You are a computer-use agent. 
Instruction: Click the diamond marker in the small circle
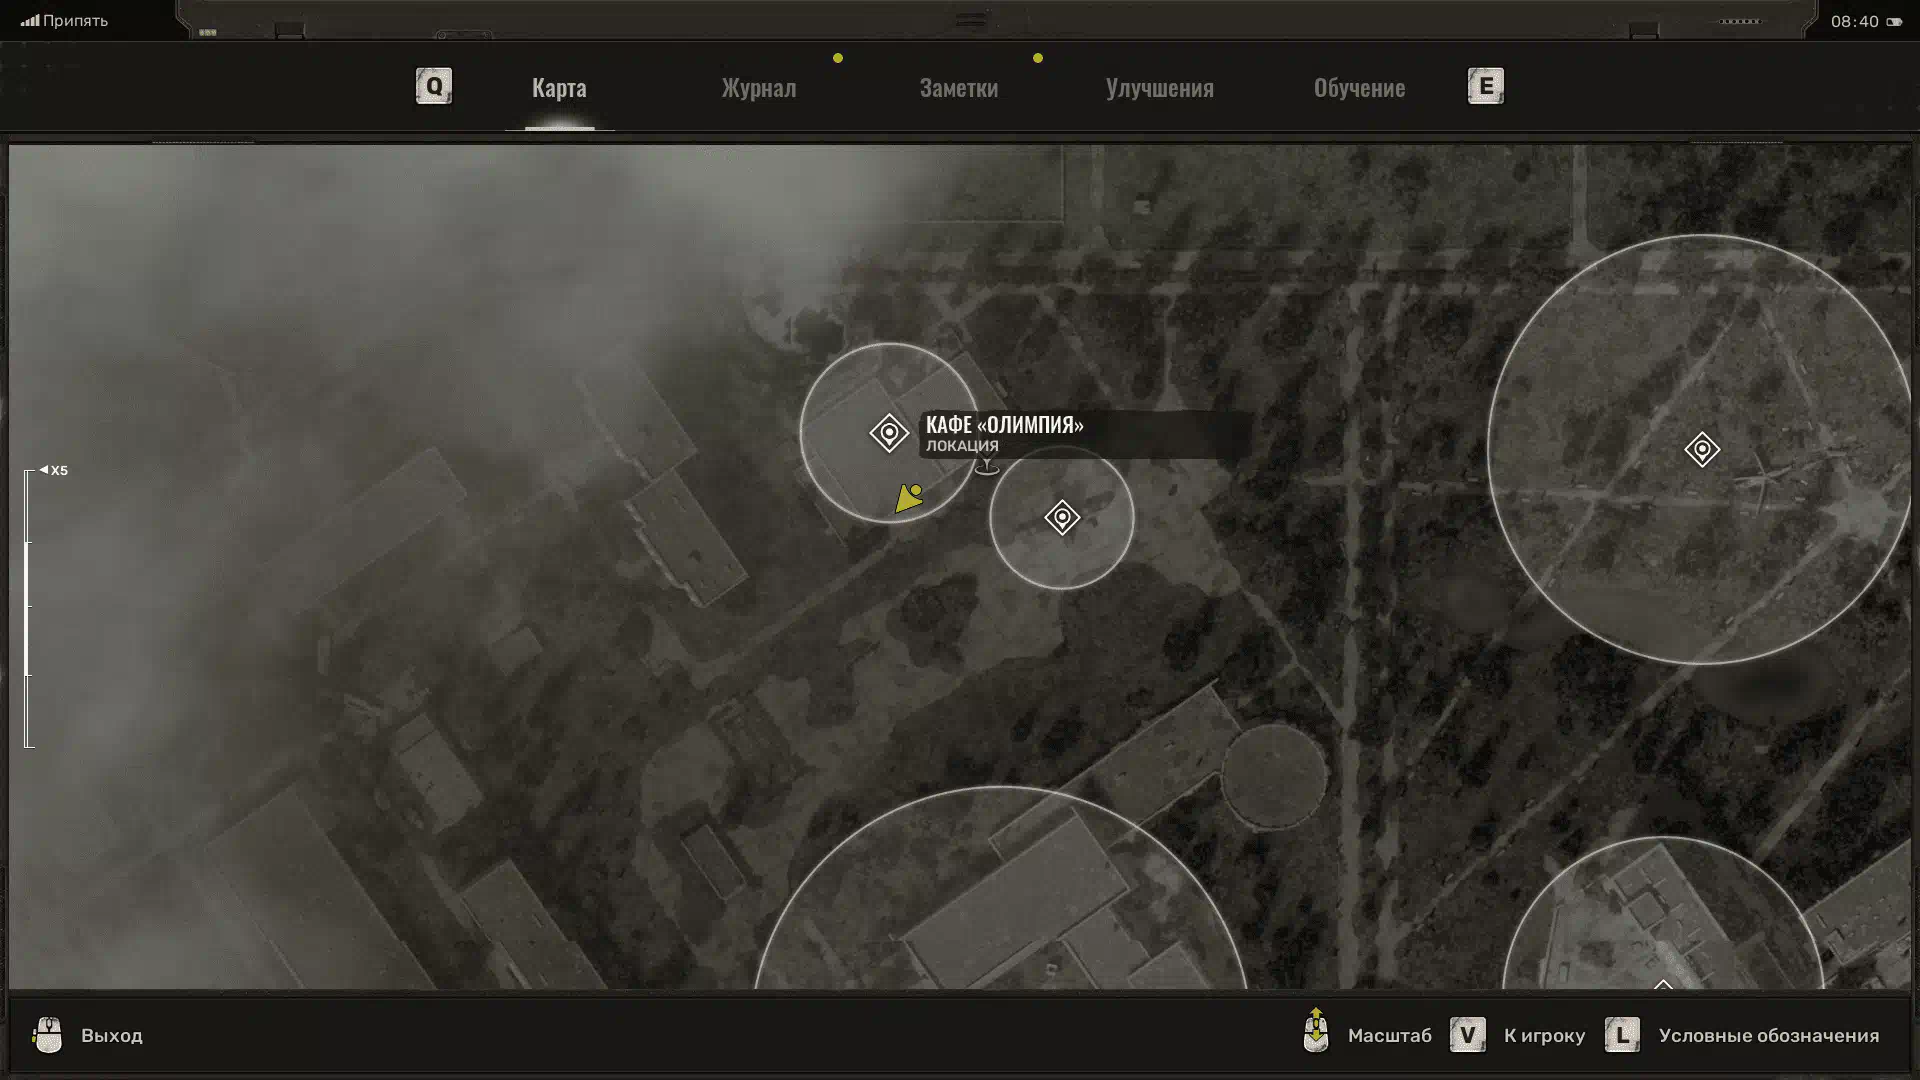[x=1062, y=517]
